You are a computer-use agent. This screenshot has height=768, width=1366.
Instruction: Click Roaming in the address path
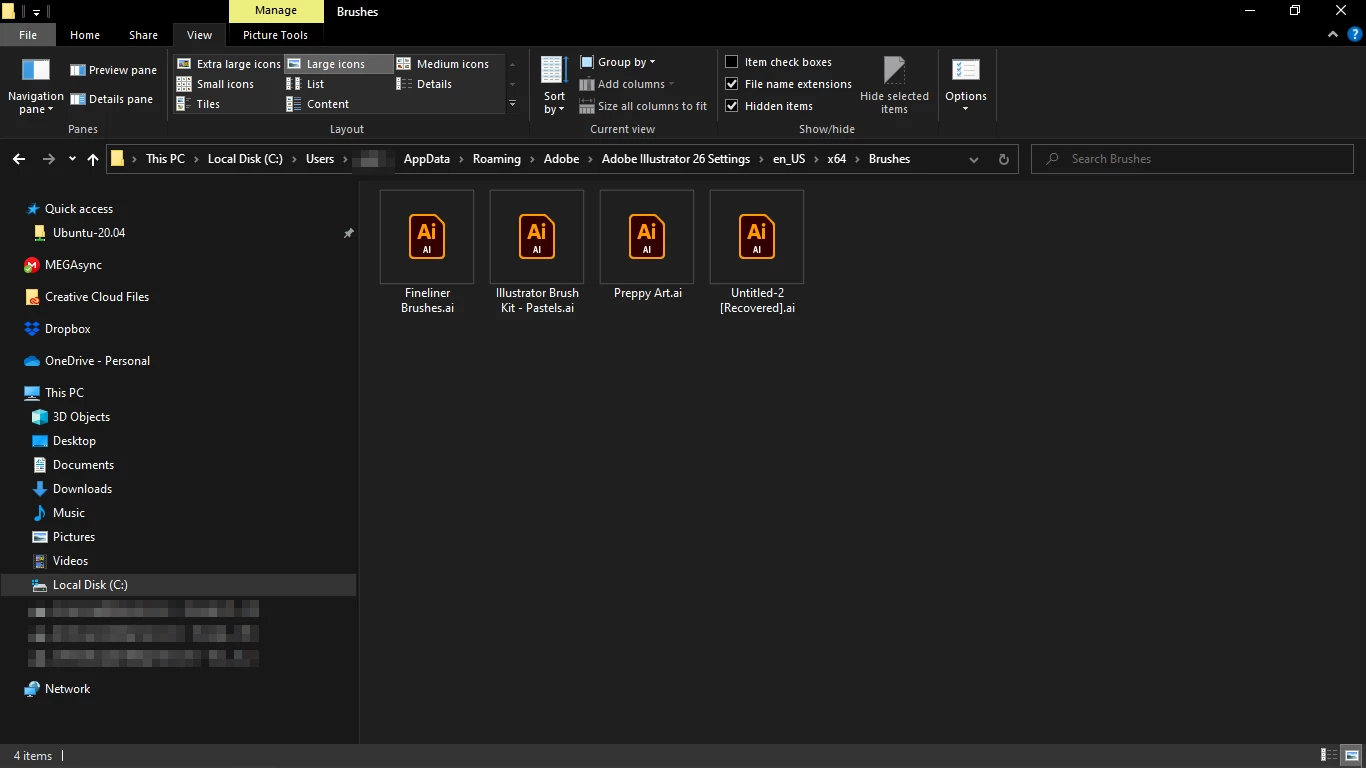point(497,159)
